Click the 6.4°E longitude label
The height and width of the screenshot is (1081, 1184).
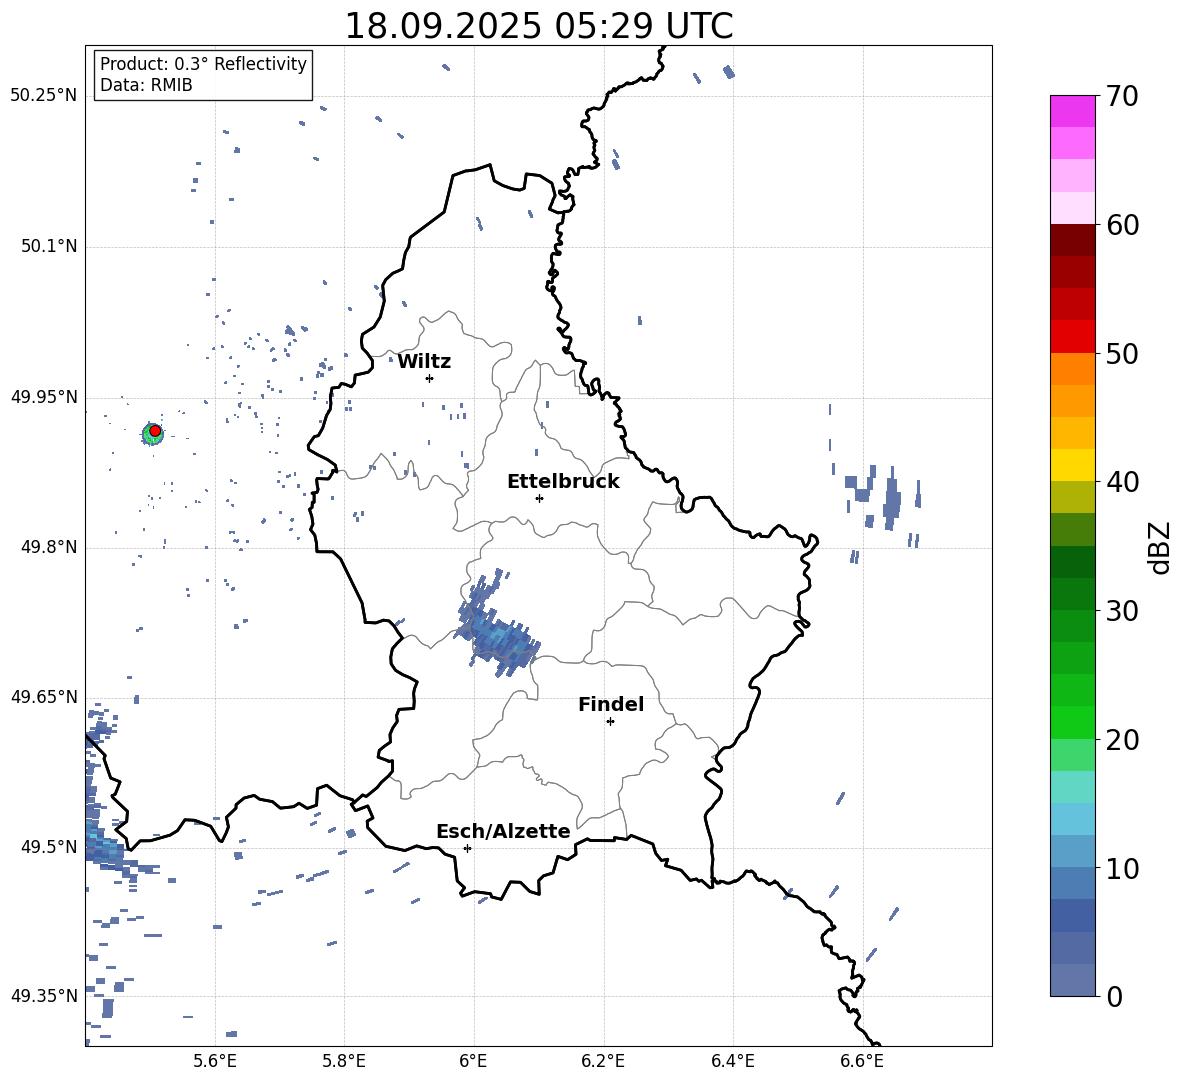pyautogui.click(x=732, y=1061)
